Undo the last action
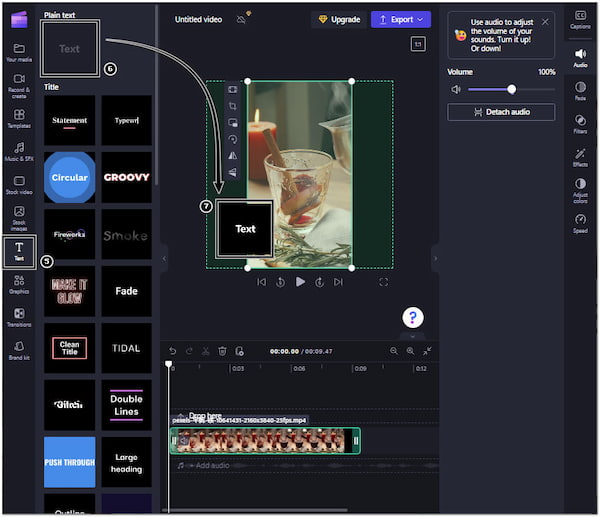Viewport: 600px width, 517px height. (x=173, y=351)
